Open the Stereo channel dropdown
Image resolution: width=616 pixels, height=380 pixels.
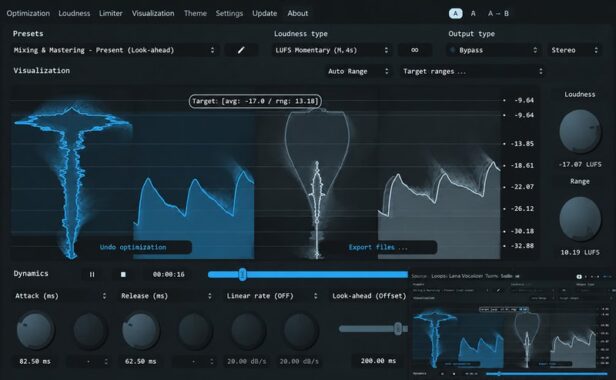click(574, 50)
